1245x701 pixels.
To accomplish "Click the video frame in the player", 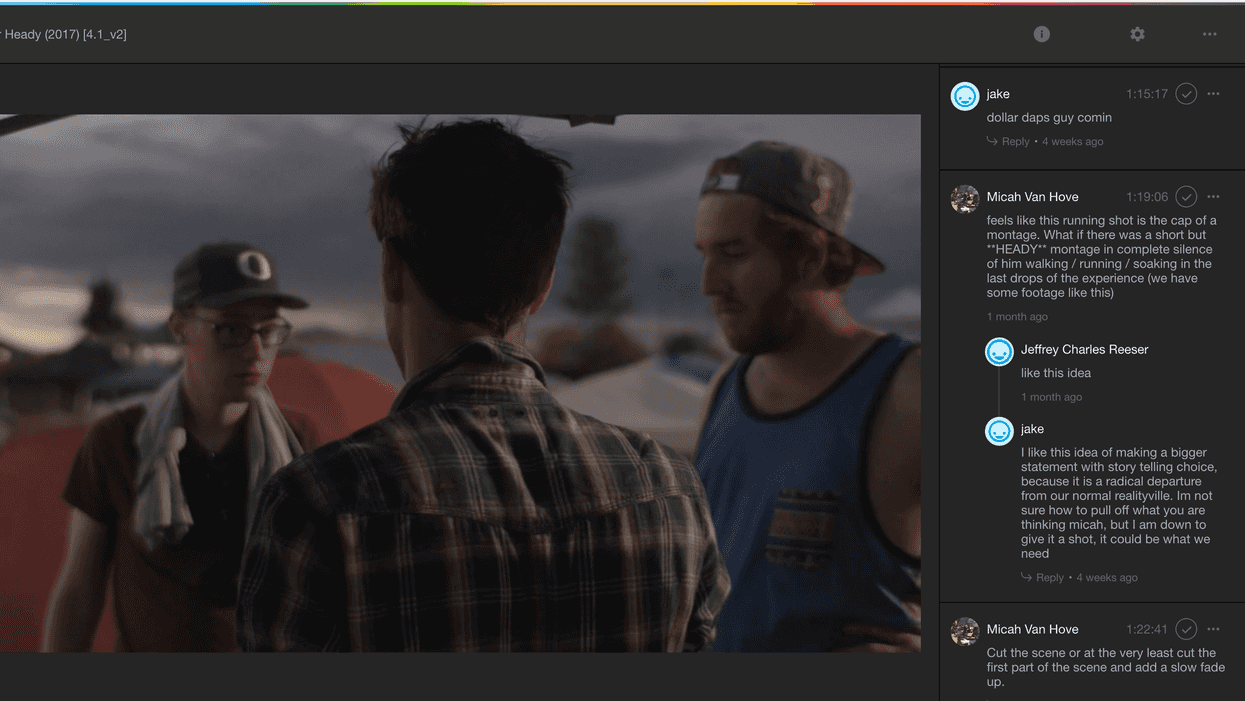I will (x=460, y=383).
